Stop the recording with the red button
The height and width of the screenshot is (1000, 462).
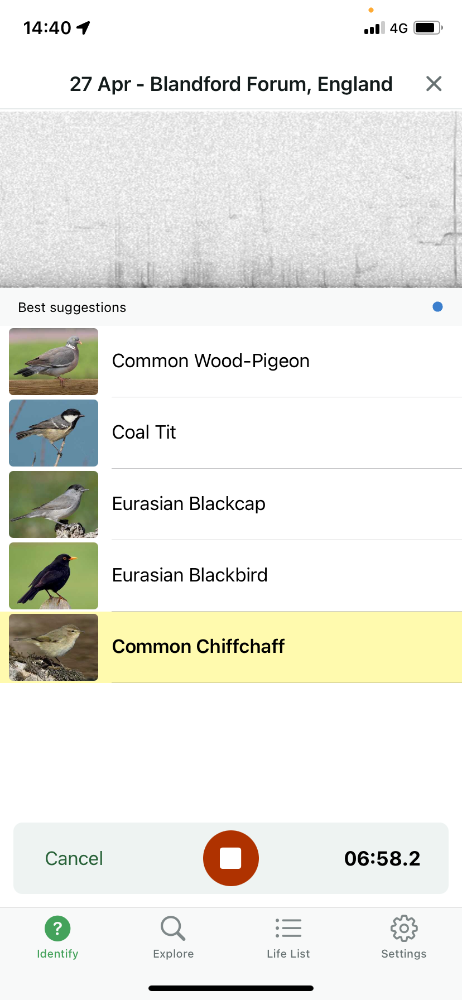[231, 858]
